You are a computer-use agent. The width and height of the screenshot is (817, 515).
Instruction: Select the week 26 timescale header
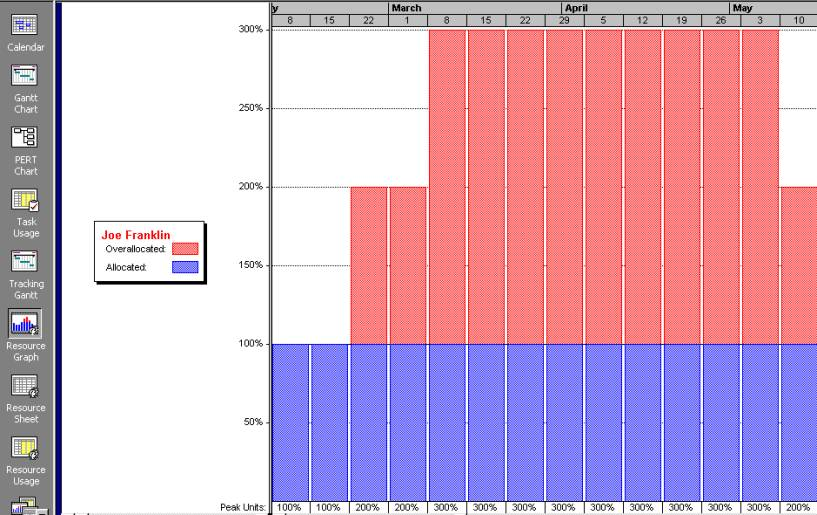click(x=721, y=20)
